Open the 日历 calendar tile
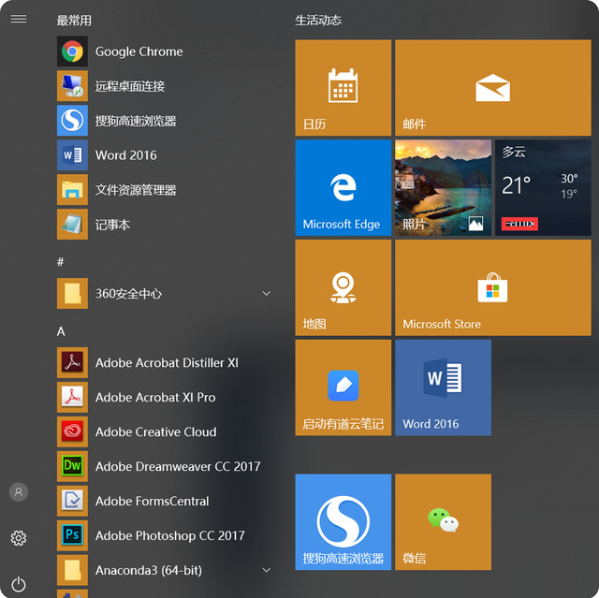The image size is (599, 598). click(x=343, y=88)
